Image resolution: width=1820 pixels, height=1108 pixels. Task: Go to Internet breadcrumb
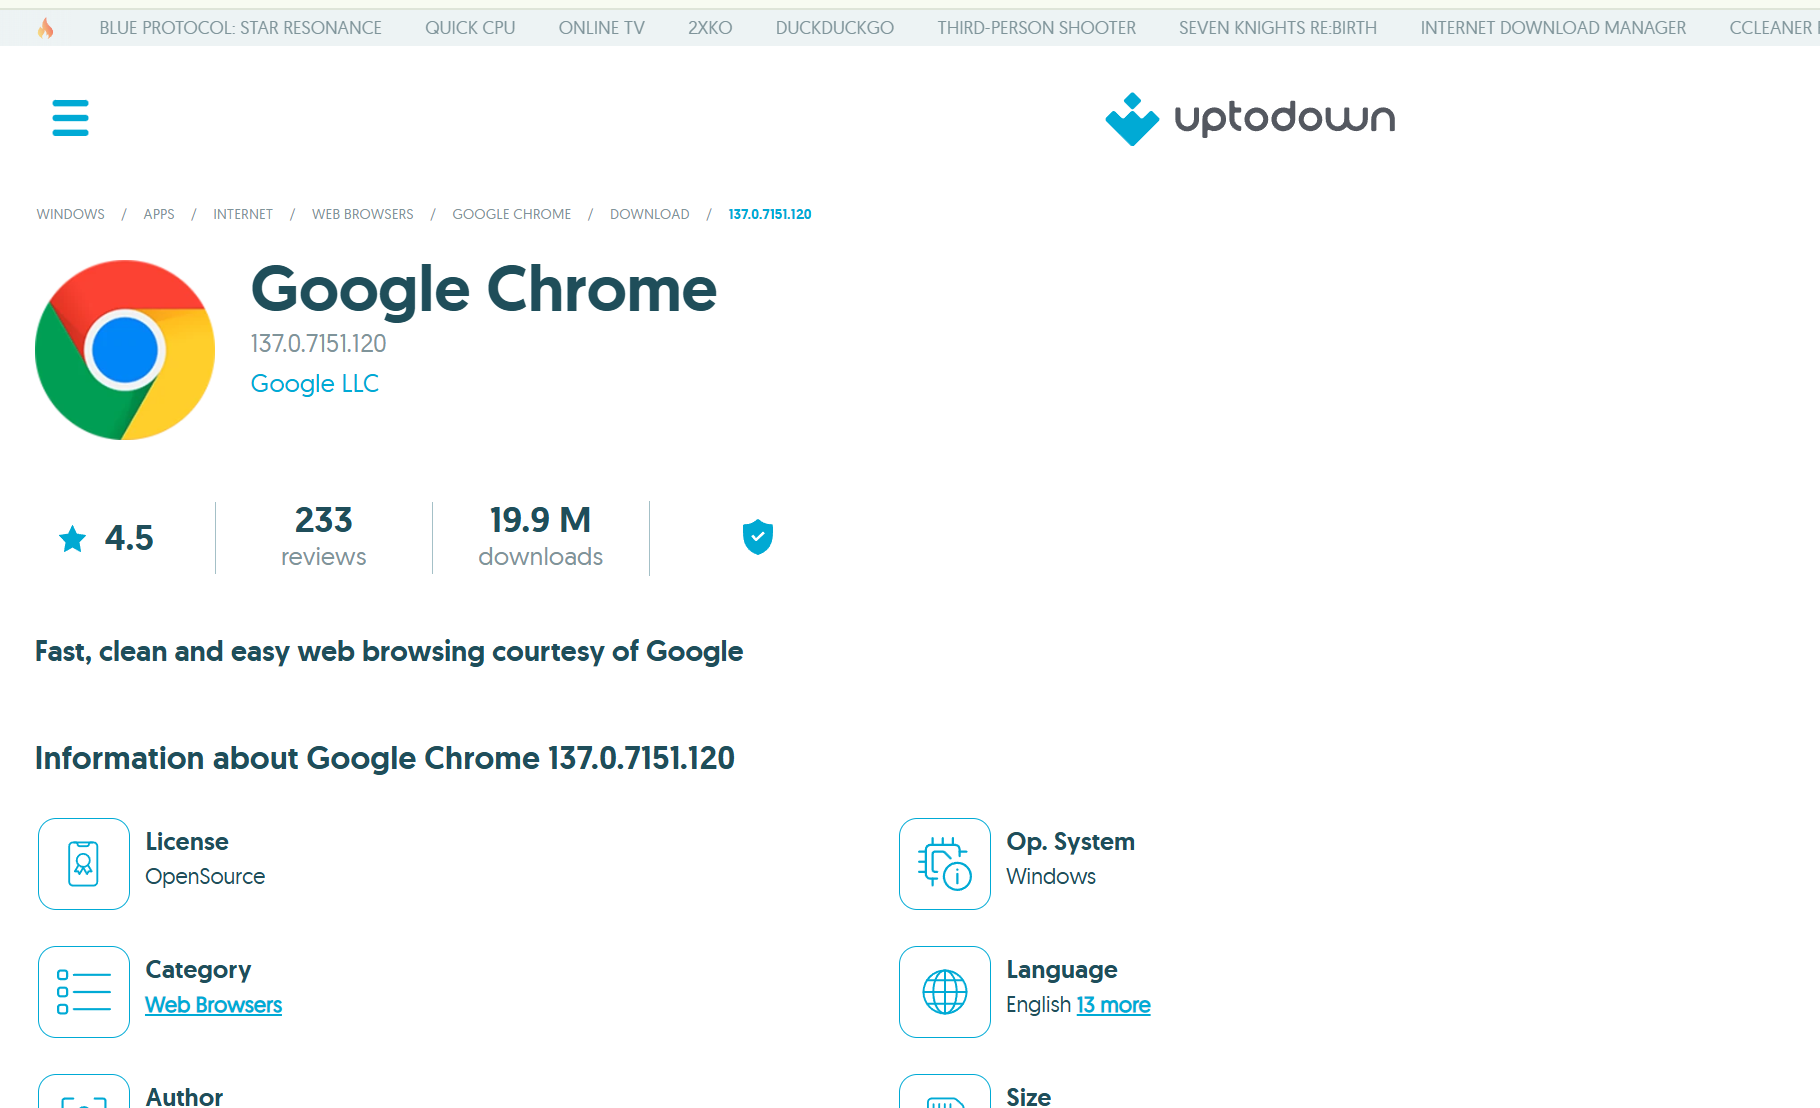point(243,214)
